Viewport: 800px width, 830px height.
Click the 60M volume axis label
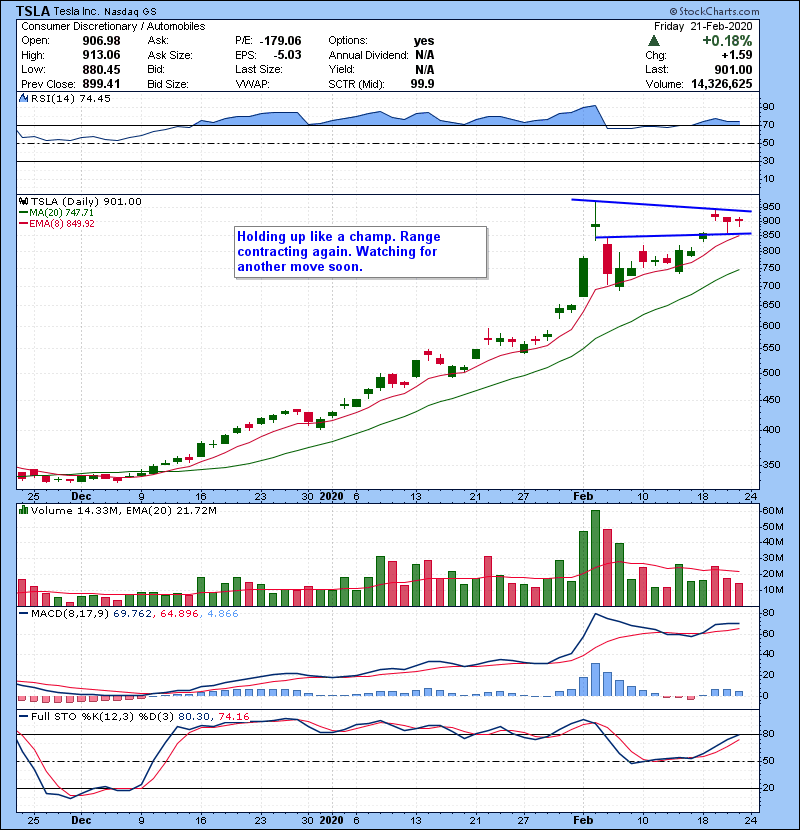(x=772, y=511)
